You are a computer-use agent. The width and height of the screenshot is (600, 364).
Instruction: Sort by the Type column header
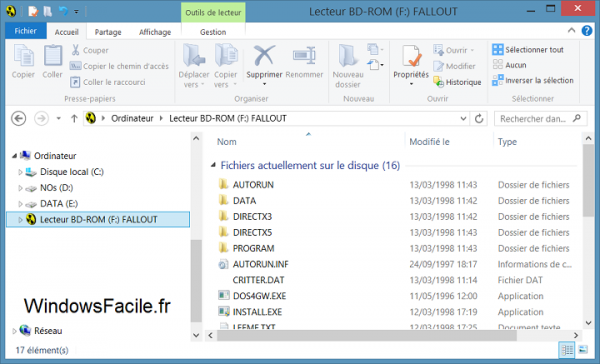click(507, 142)
